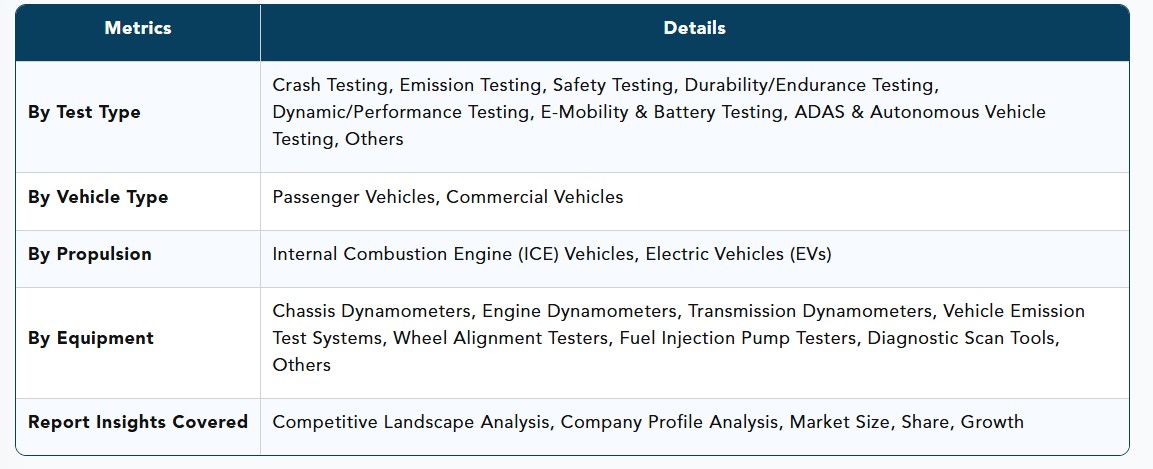1153x469 pixels.
Task: Click Electric Vehicles (EVs) text
Action: point(738,254)
